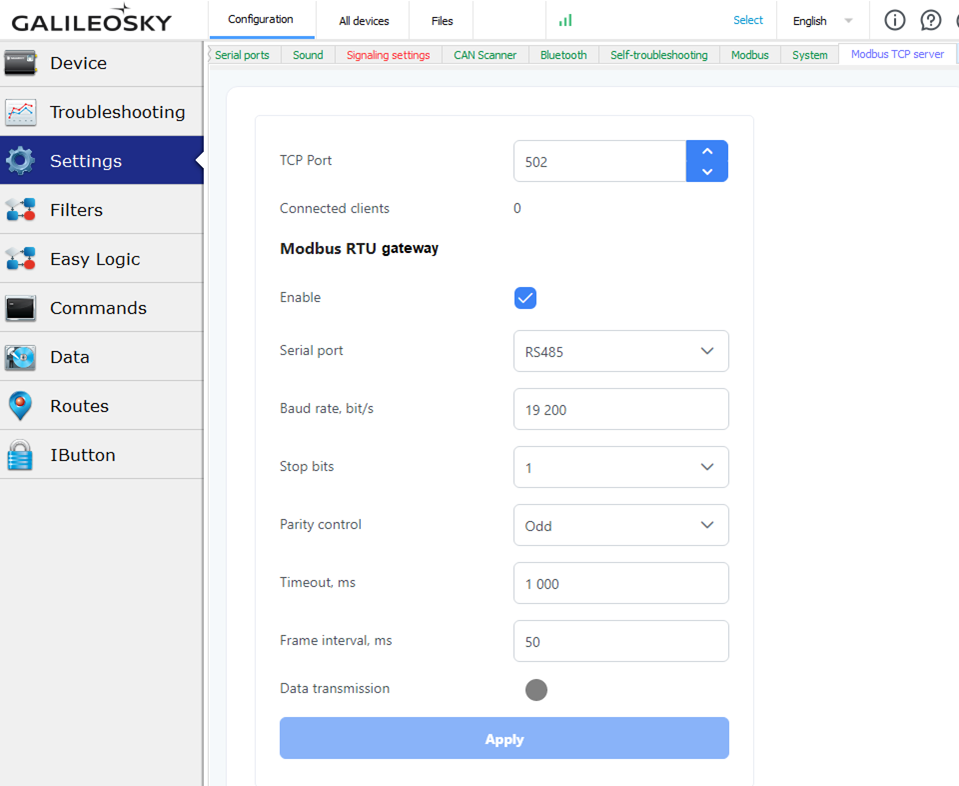Open the Stop bits dropdown
Image resolution: width=959 pixels, height=786 pixels.
tap(621, 467)
